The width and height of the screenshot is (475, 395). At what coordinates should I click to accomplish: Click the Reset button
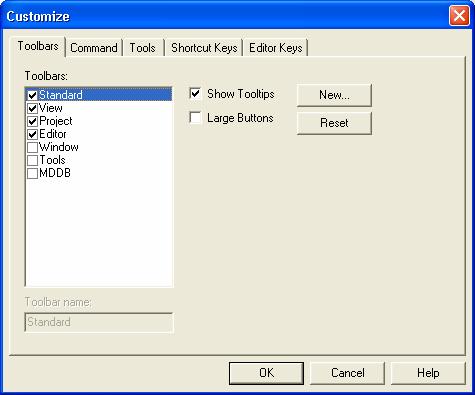tap(334, 123)
